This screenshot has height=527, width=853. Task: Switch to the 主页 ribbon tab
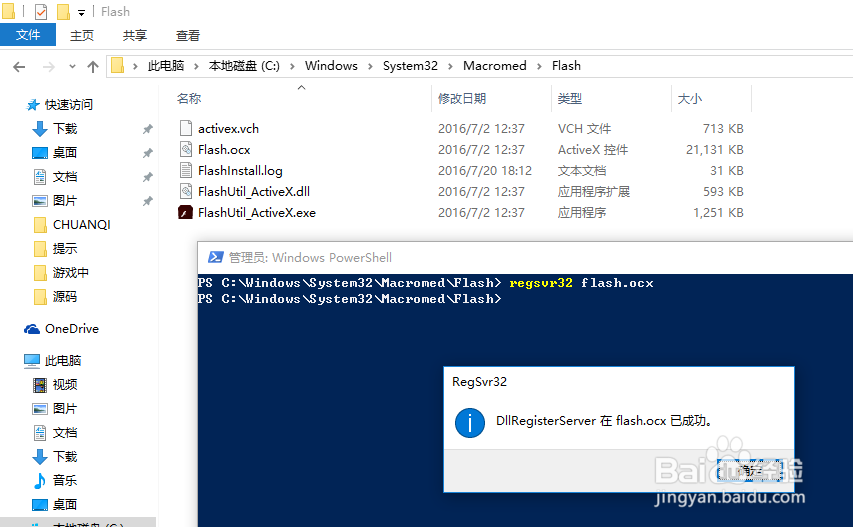82,35
